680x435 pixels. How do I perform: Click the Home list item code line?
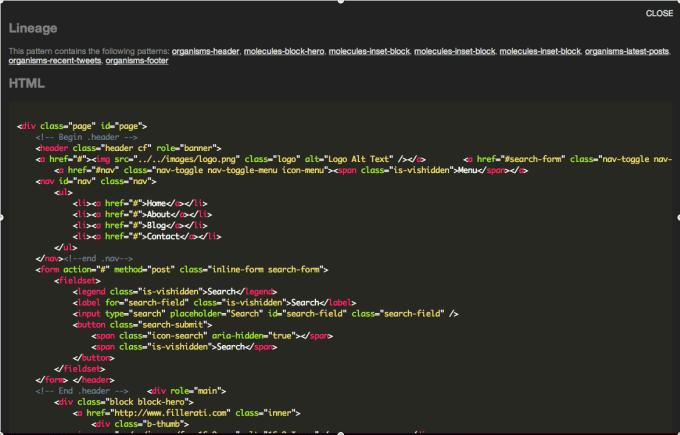(x=140, y=203)
